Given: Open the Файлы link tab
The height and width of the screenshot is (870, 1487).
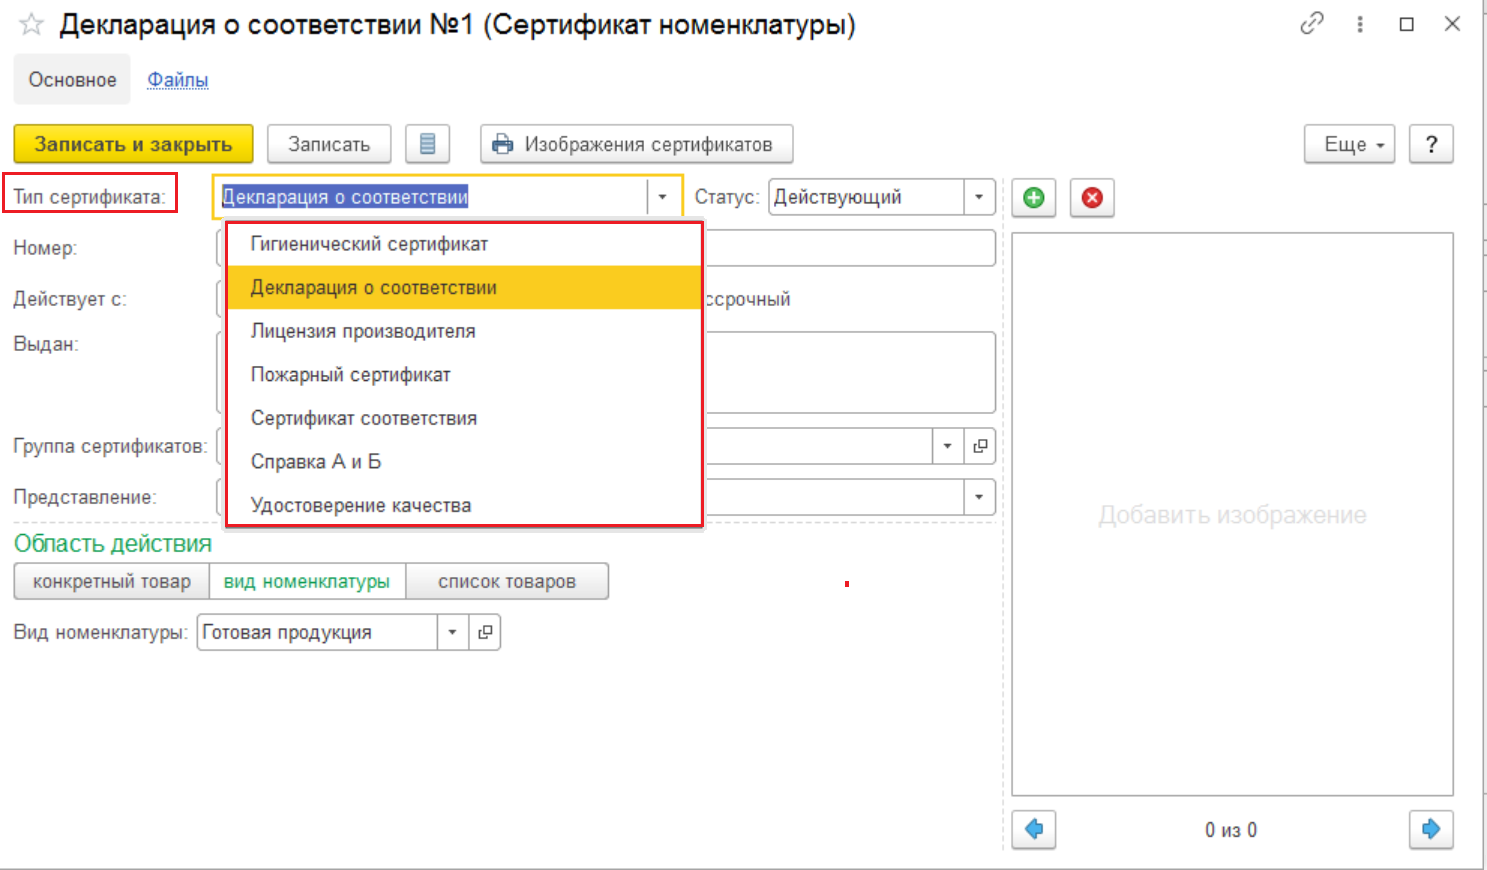Looking at the screenshot, I should 178,80.
